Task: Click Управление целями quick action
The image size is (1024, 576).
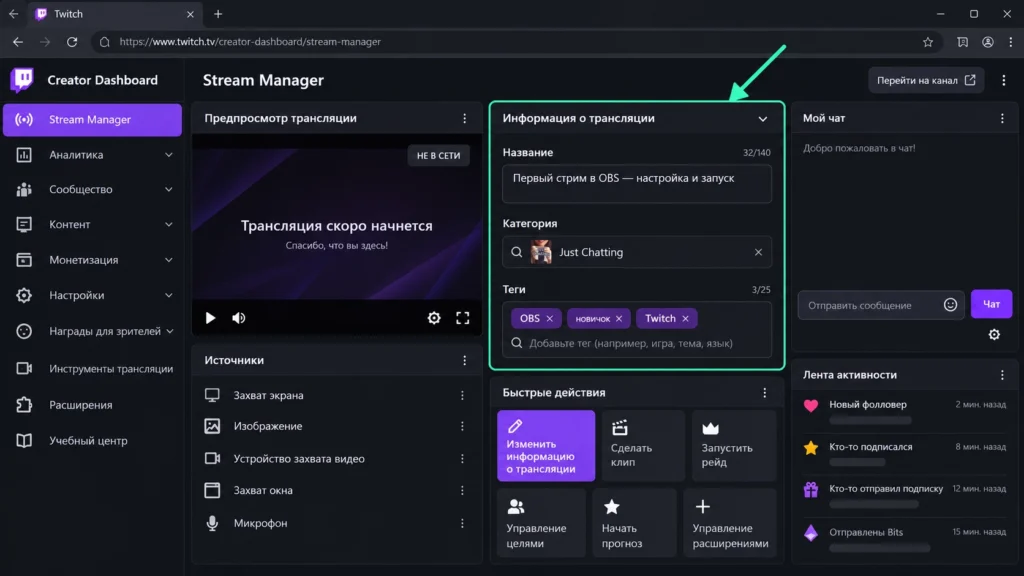Action: [541, 522]
